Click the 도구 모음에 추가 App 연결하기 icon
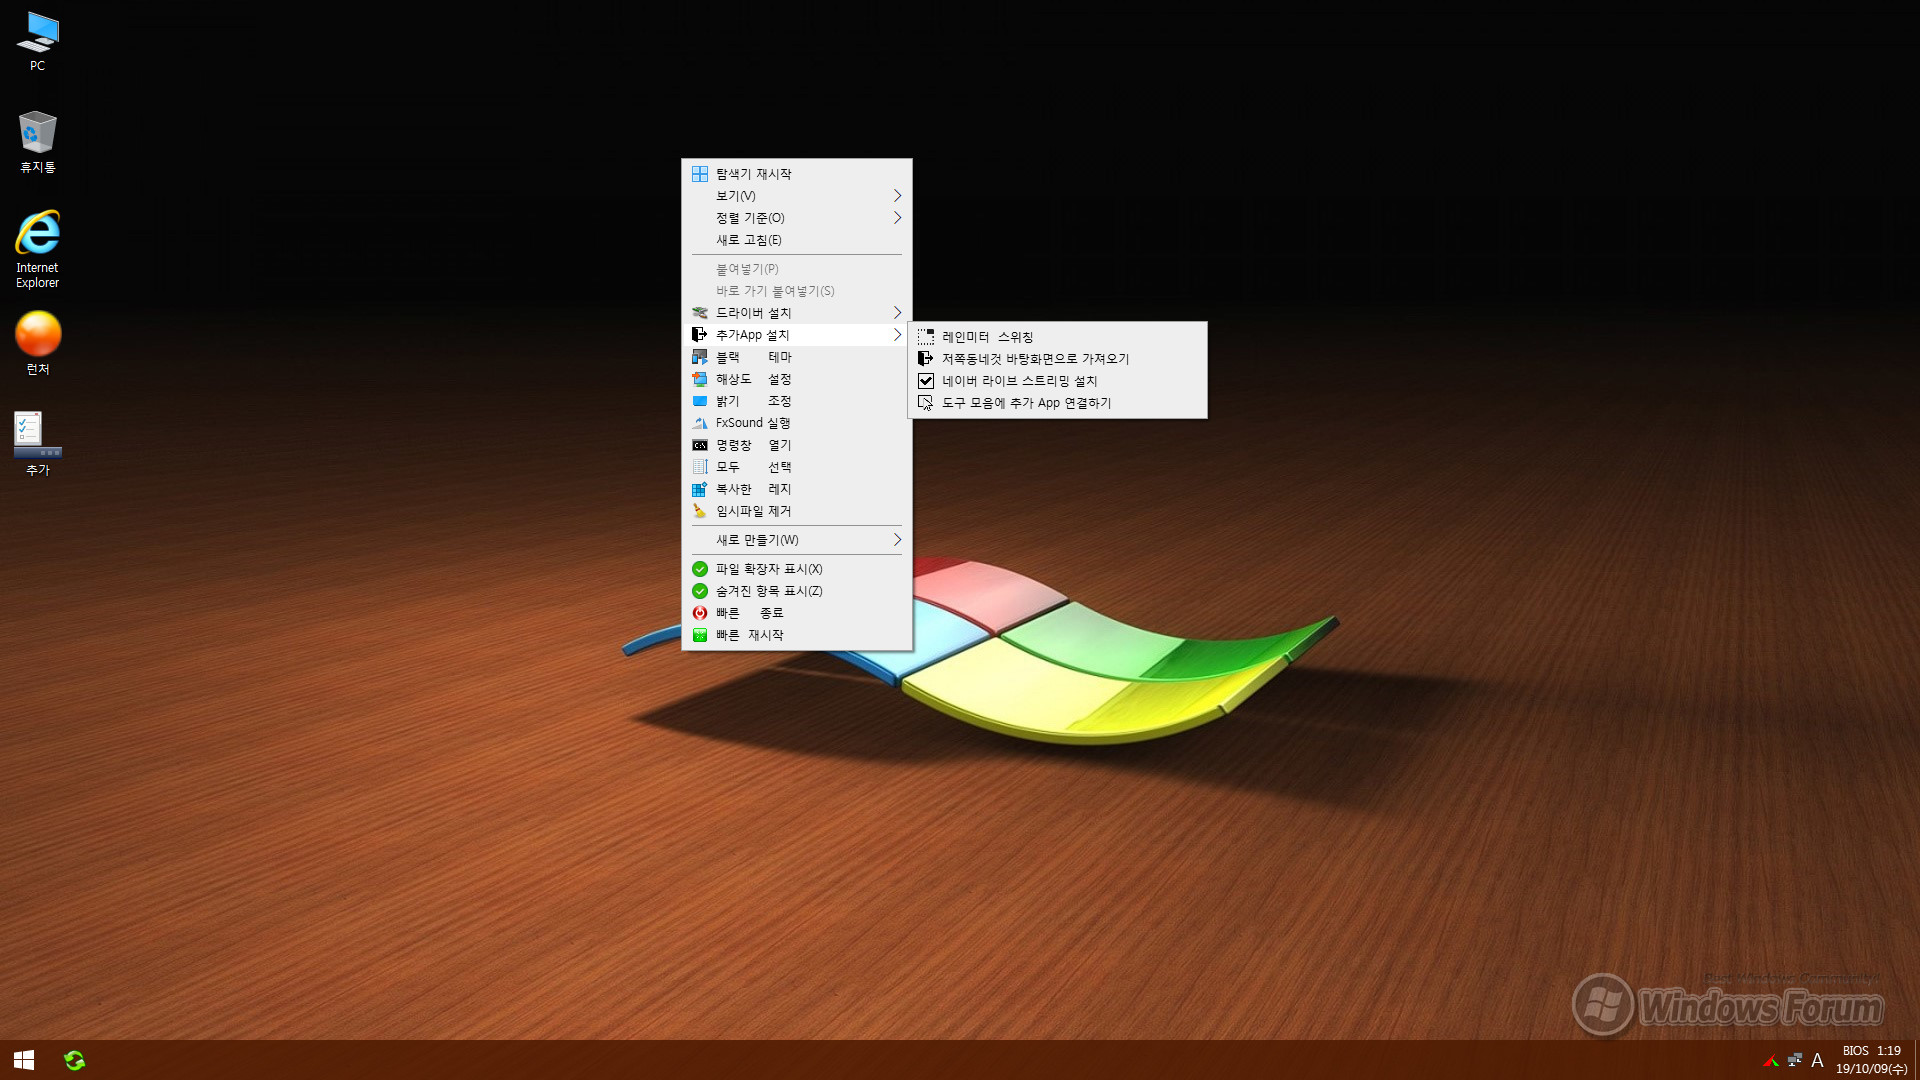Image resolution: width=1920 pixels, height=1080 pixels. [x=926, y=403]
